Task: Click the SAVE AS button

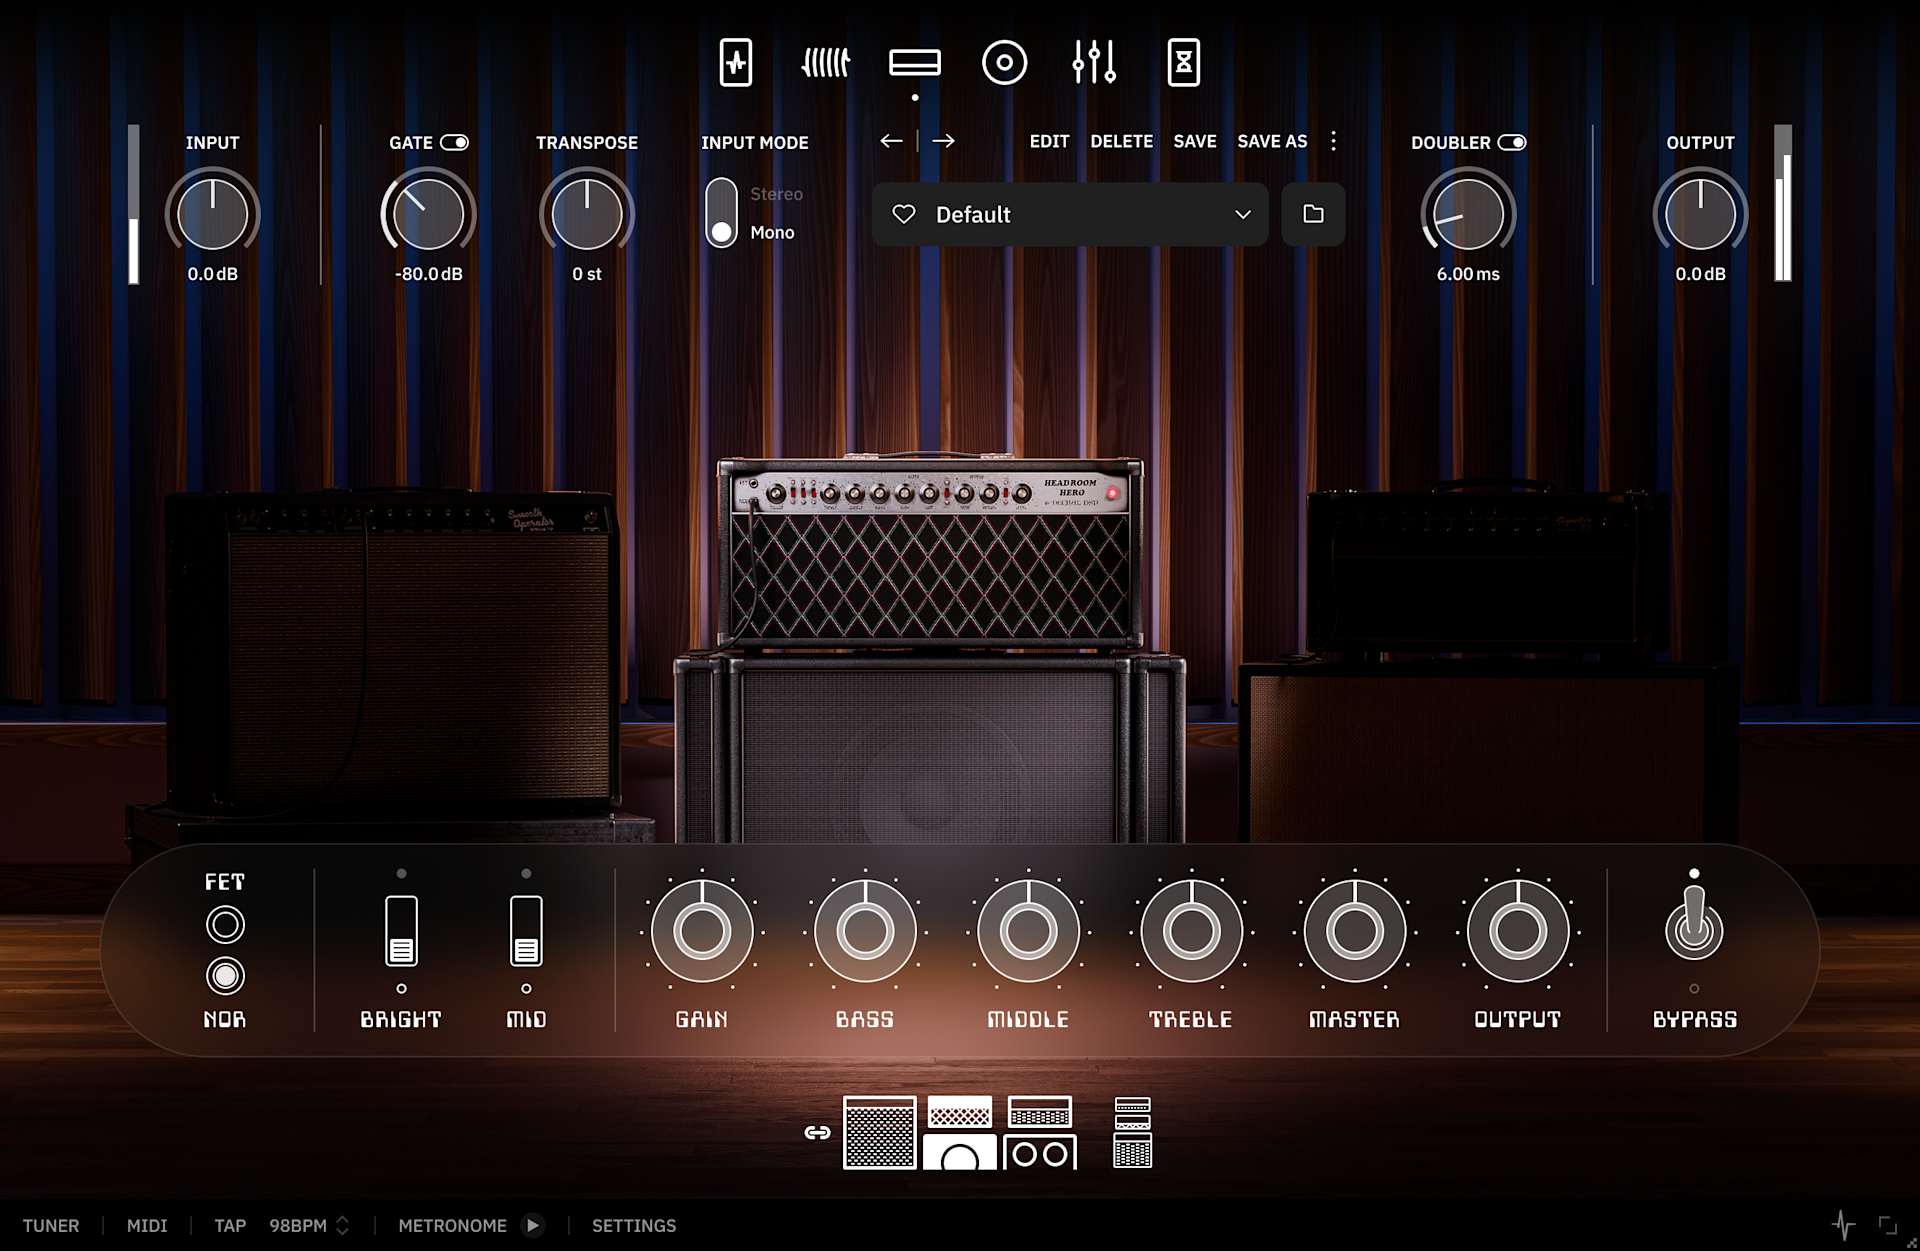Action: pyautogui.click(x=1272, y=141)
